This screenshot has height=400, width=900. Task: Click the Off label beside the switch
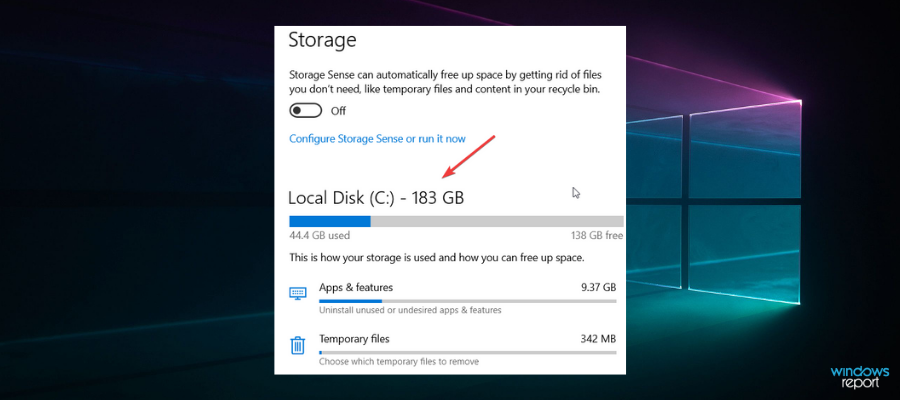(x=338, y=111)
